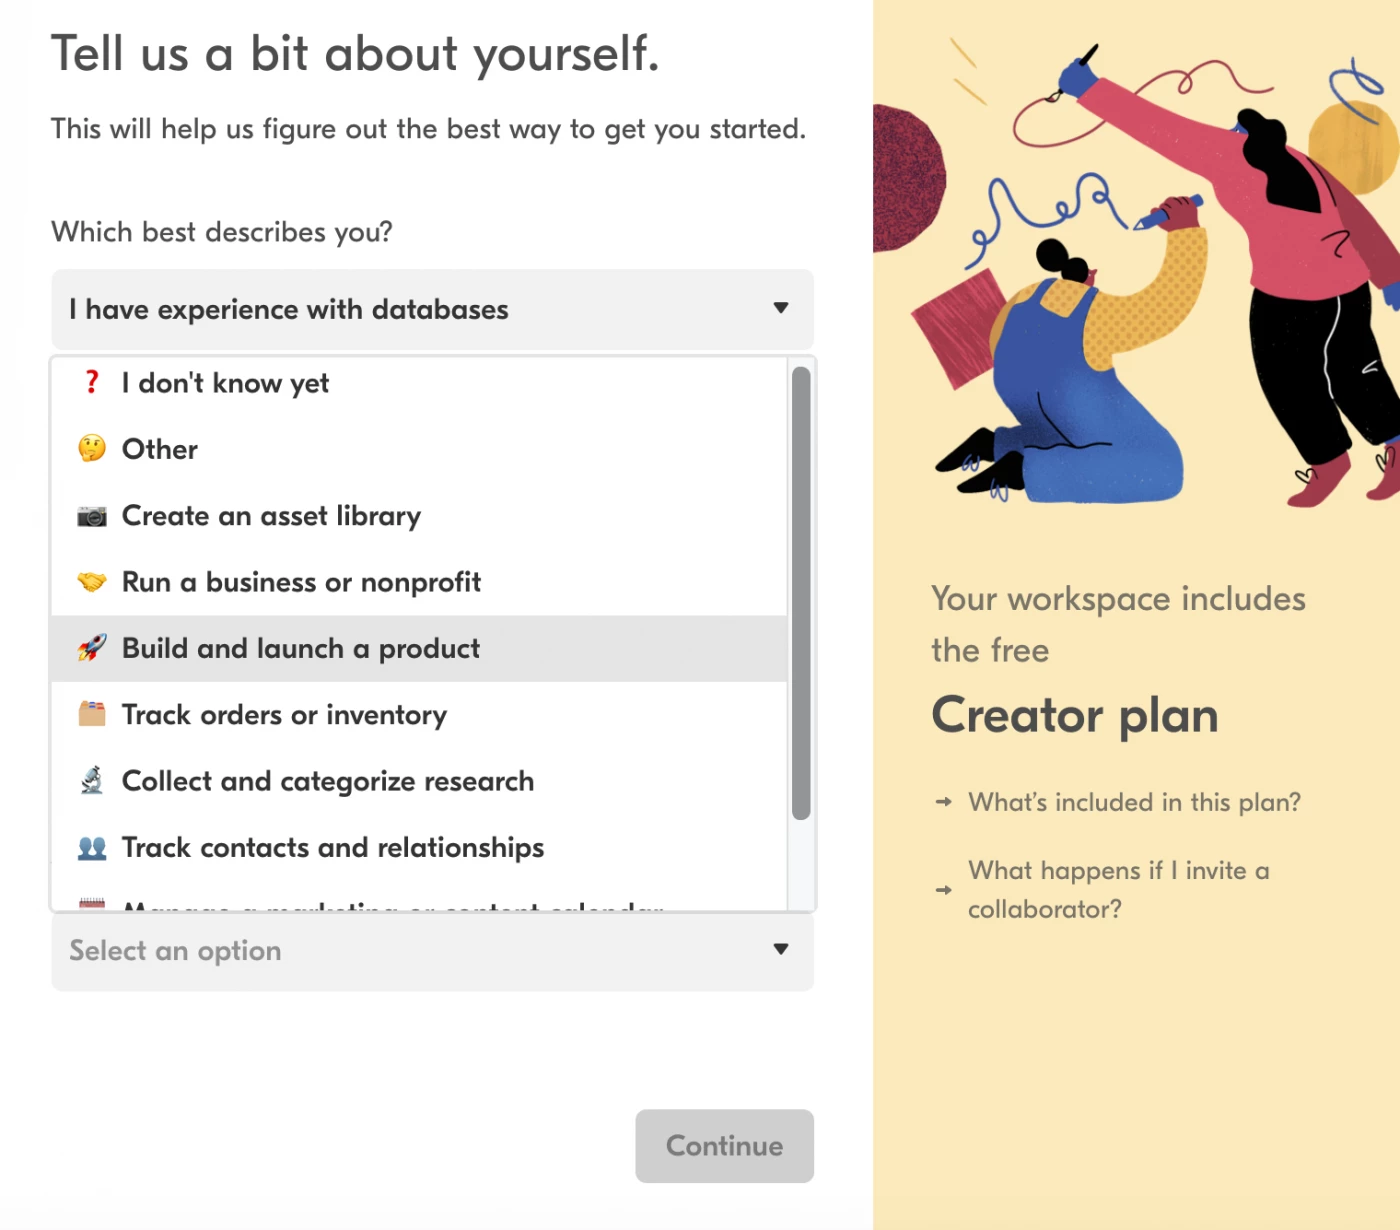Expand the 'Select an option' dropdown
Image resolution: width=1400 pixels, height=1230 pixels.
[x=432, y=951]
